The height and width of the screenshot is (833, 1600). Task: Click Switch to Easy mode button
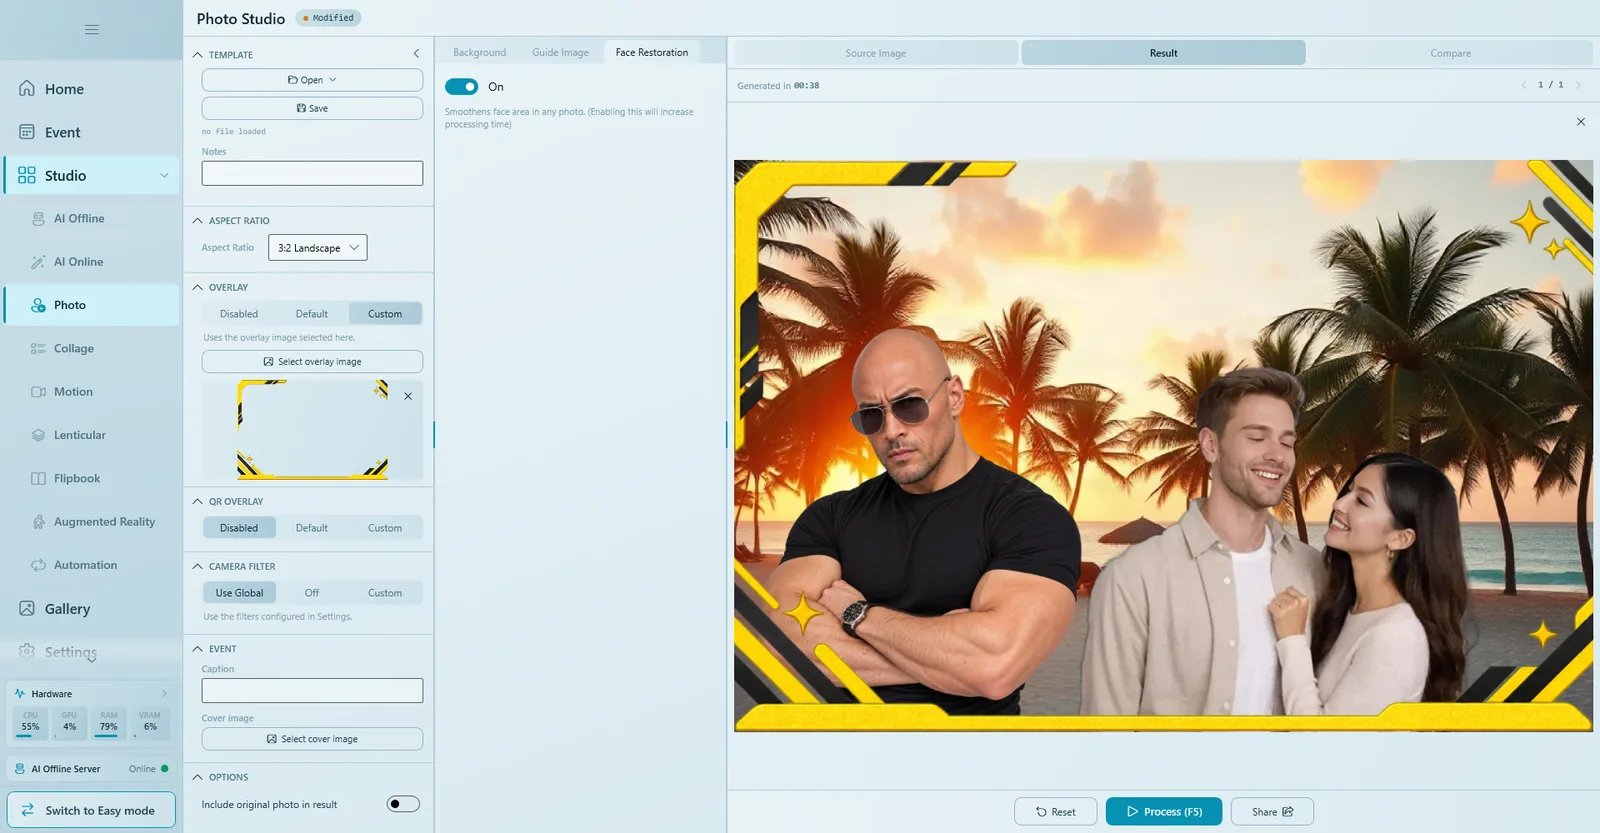click(91, 811)
